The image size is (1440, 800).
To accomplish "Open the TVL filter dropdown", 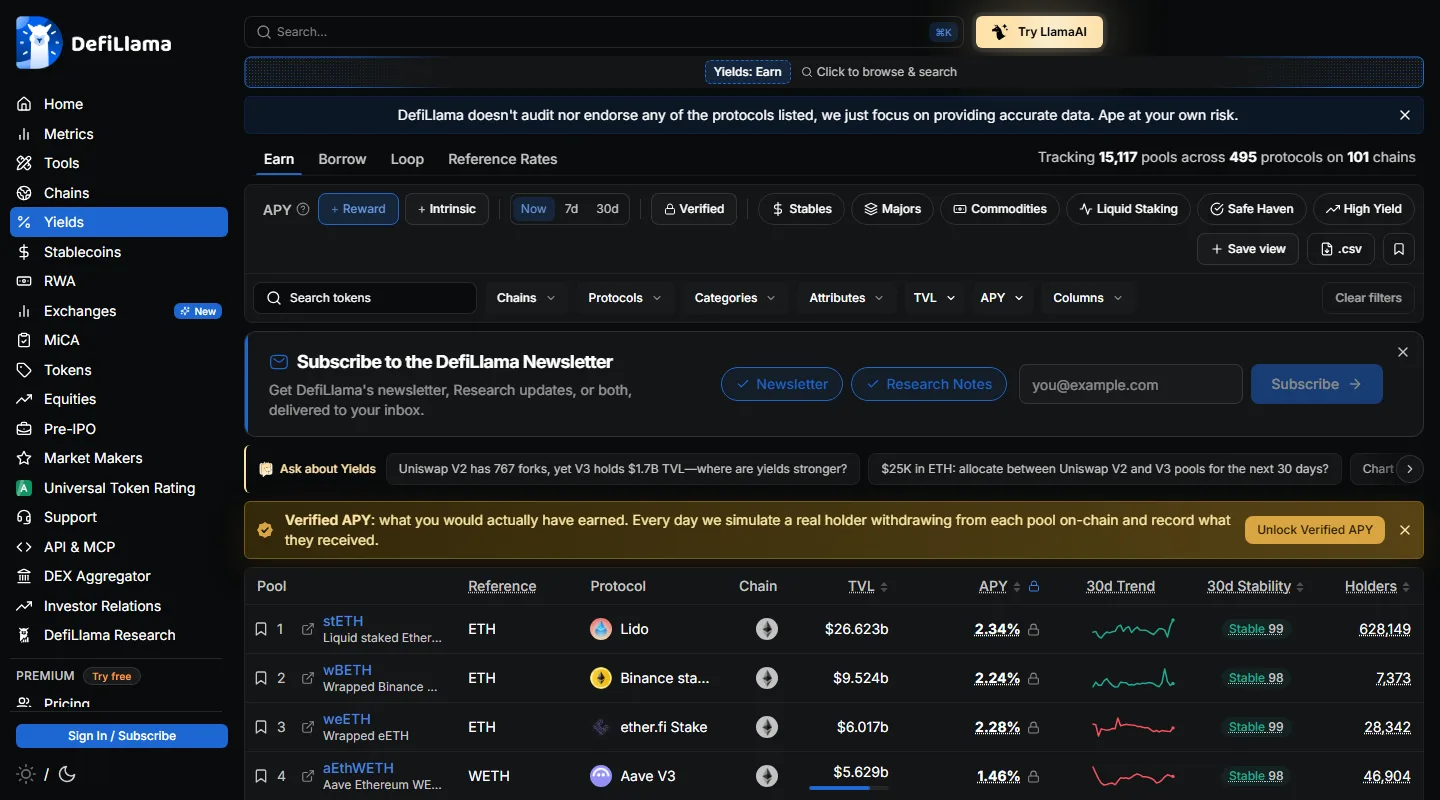I will tap(934, 298).
